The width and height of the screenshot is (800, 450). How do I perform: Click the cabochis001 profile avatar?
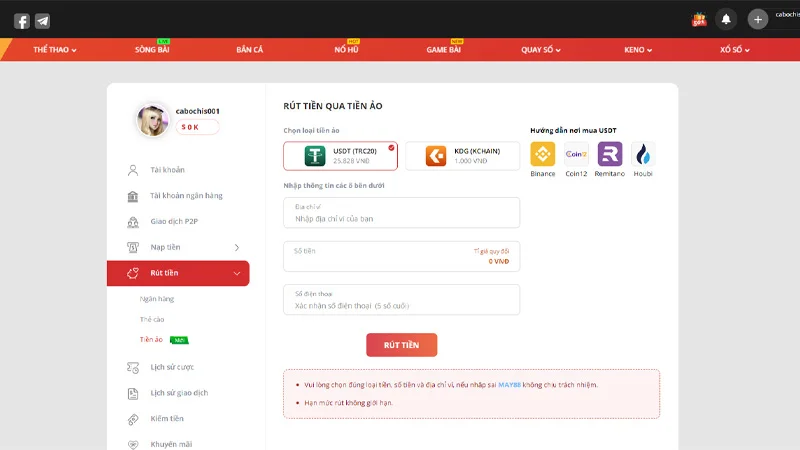click(153, 120)
